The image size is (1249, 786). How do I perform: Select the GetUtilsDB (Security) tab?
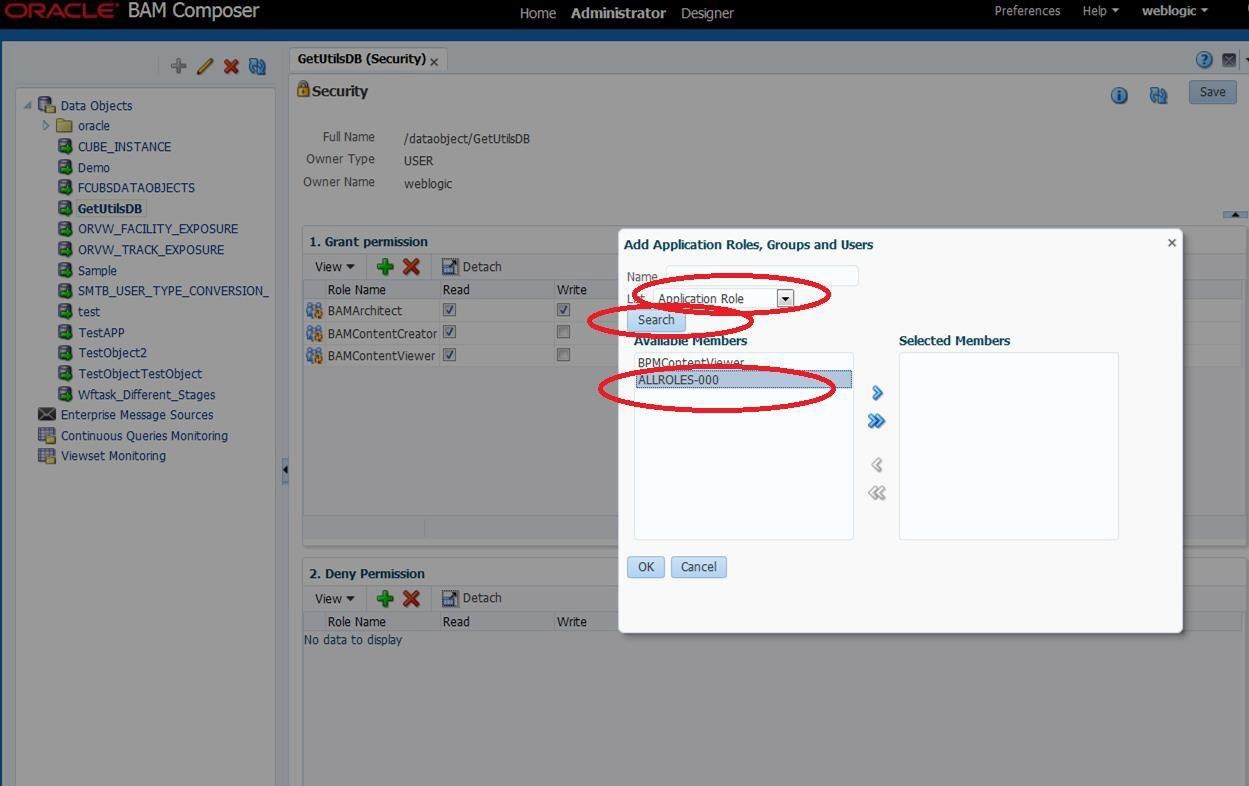click(361, 59)
